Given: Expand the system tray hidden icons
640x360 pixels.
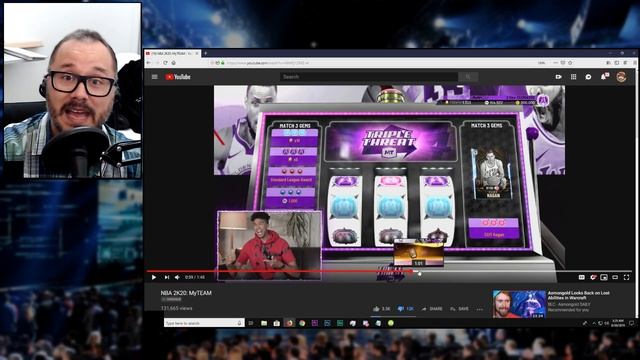Looking at the screenshot, I should coord(594,323).
